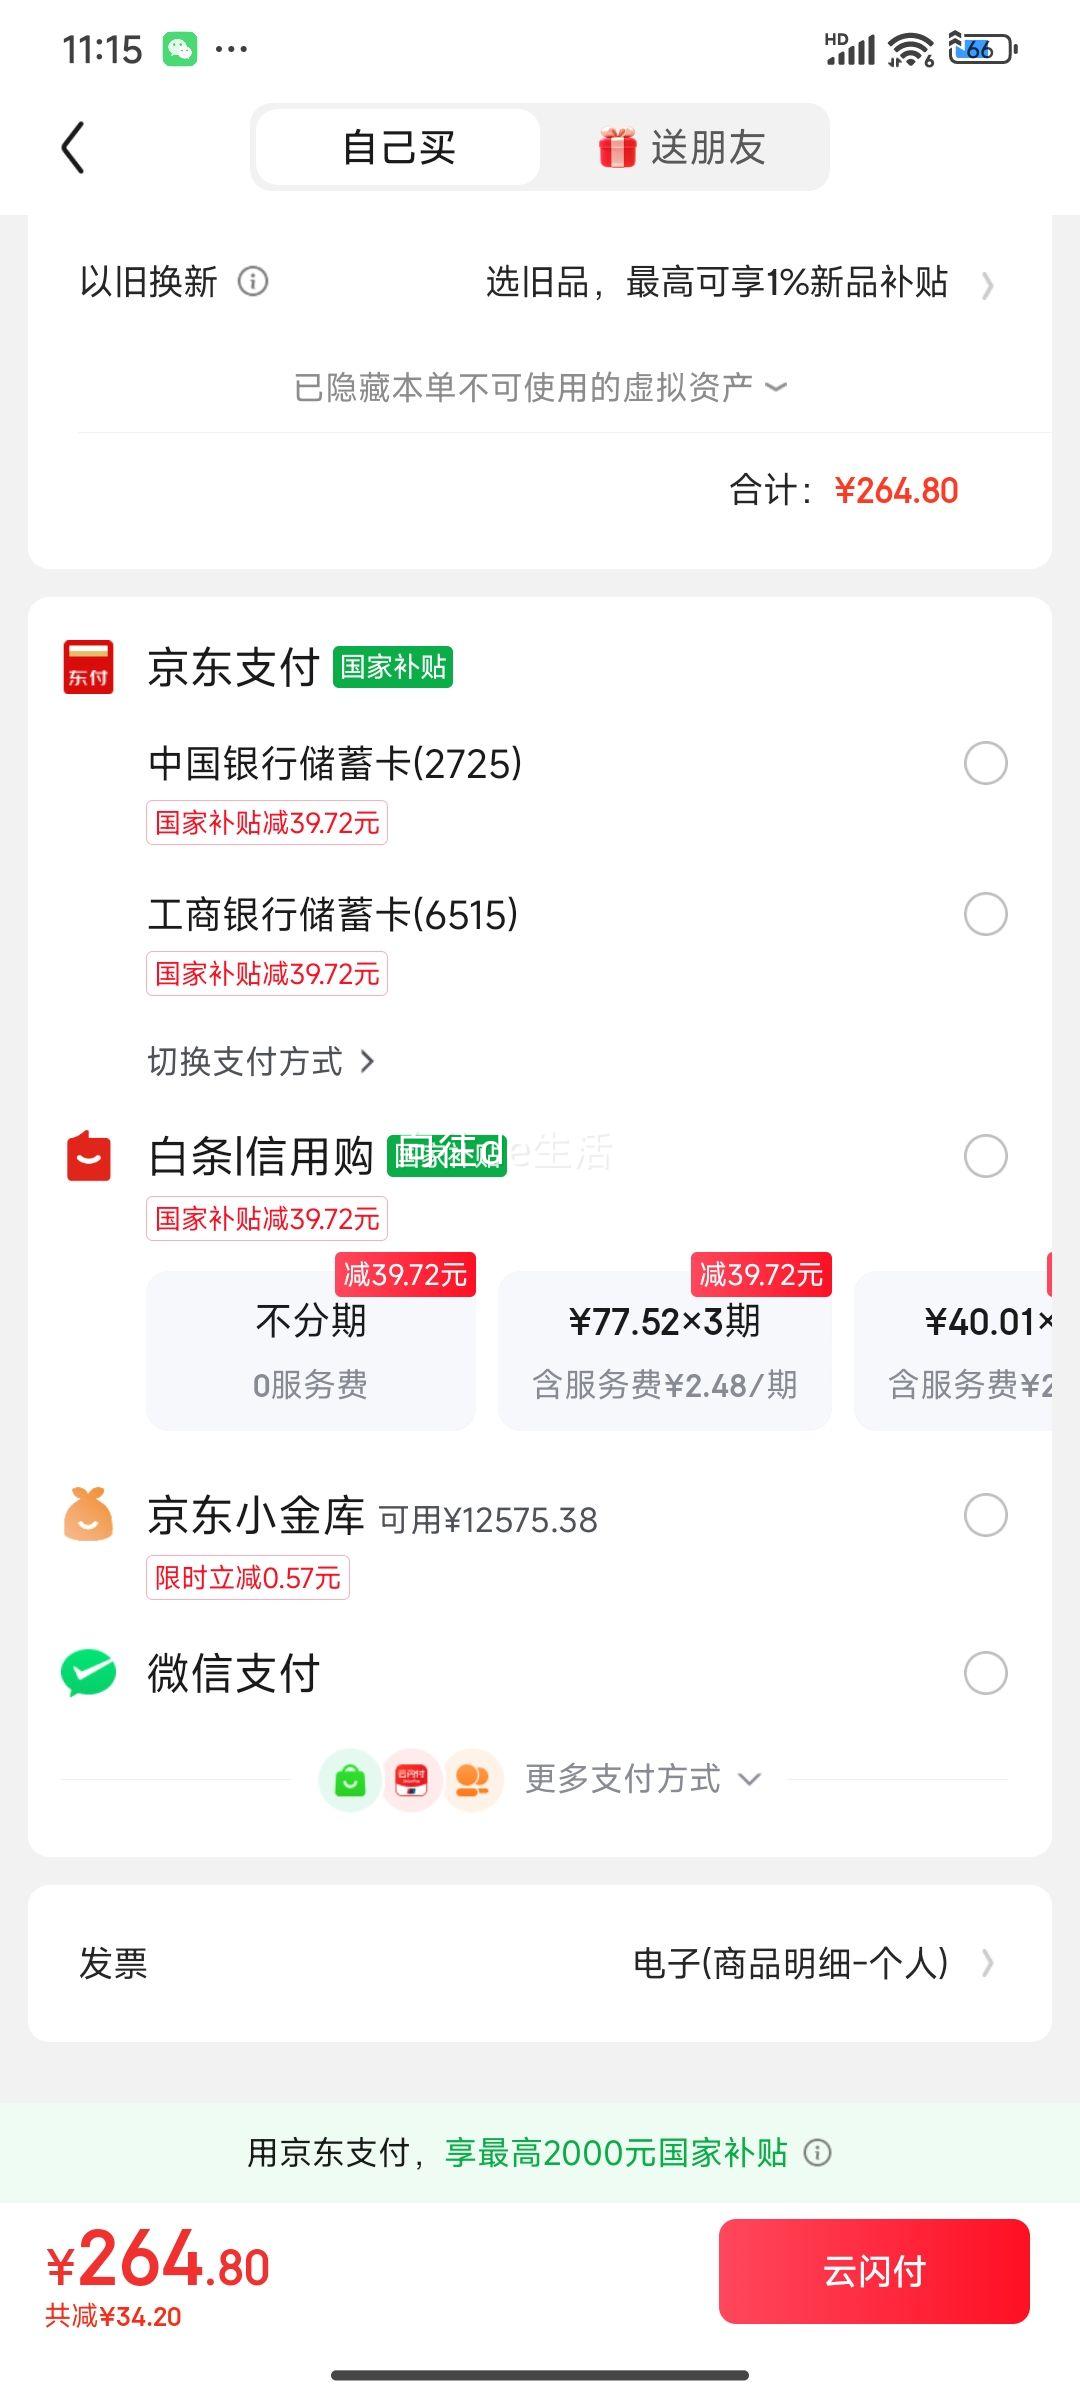Select the 自己买 tab
Viewport: 1080px width, 2400px height.
click(398, 147)
